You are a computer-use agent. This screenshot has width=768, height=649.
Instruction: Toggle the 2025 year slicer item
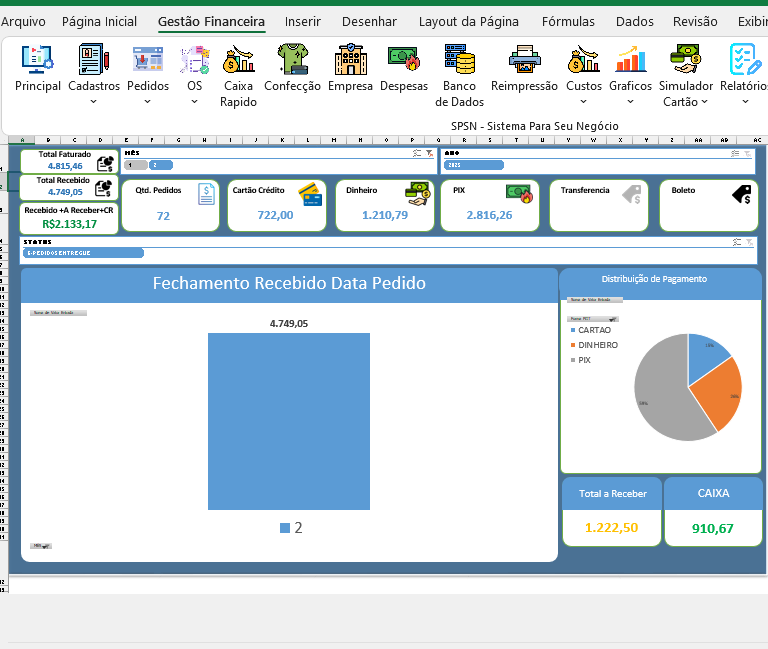tap(474, 165)
